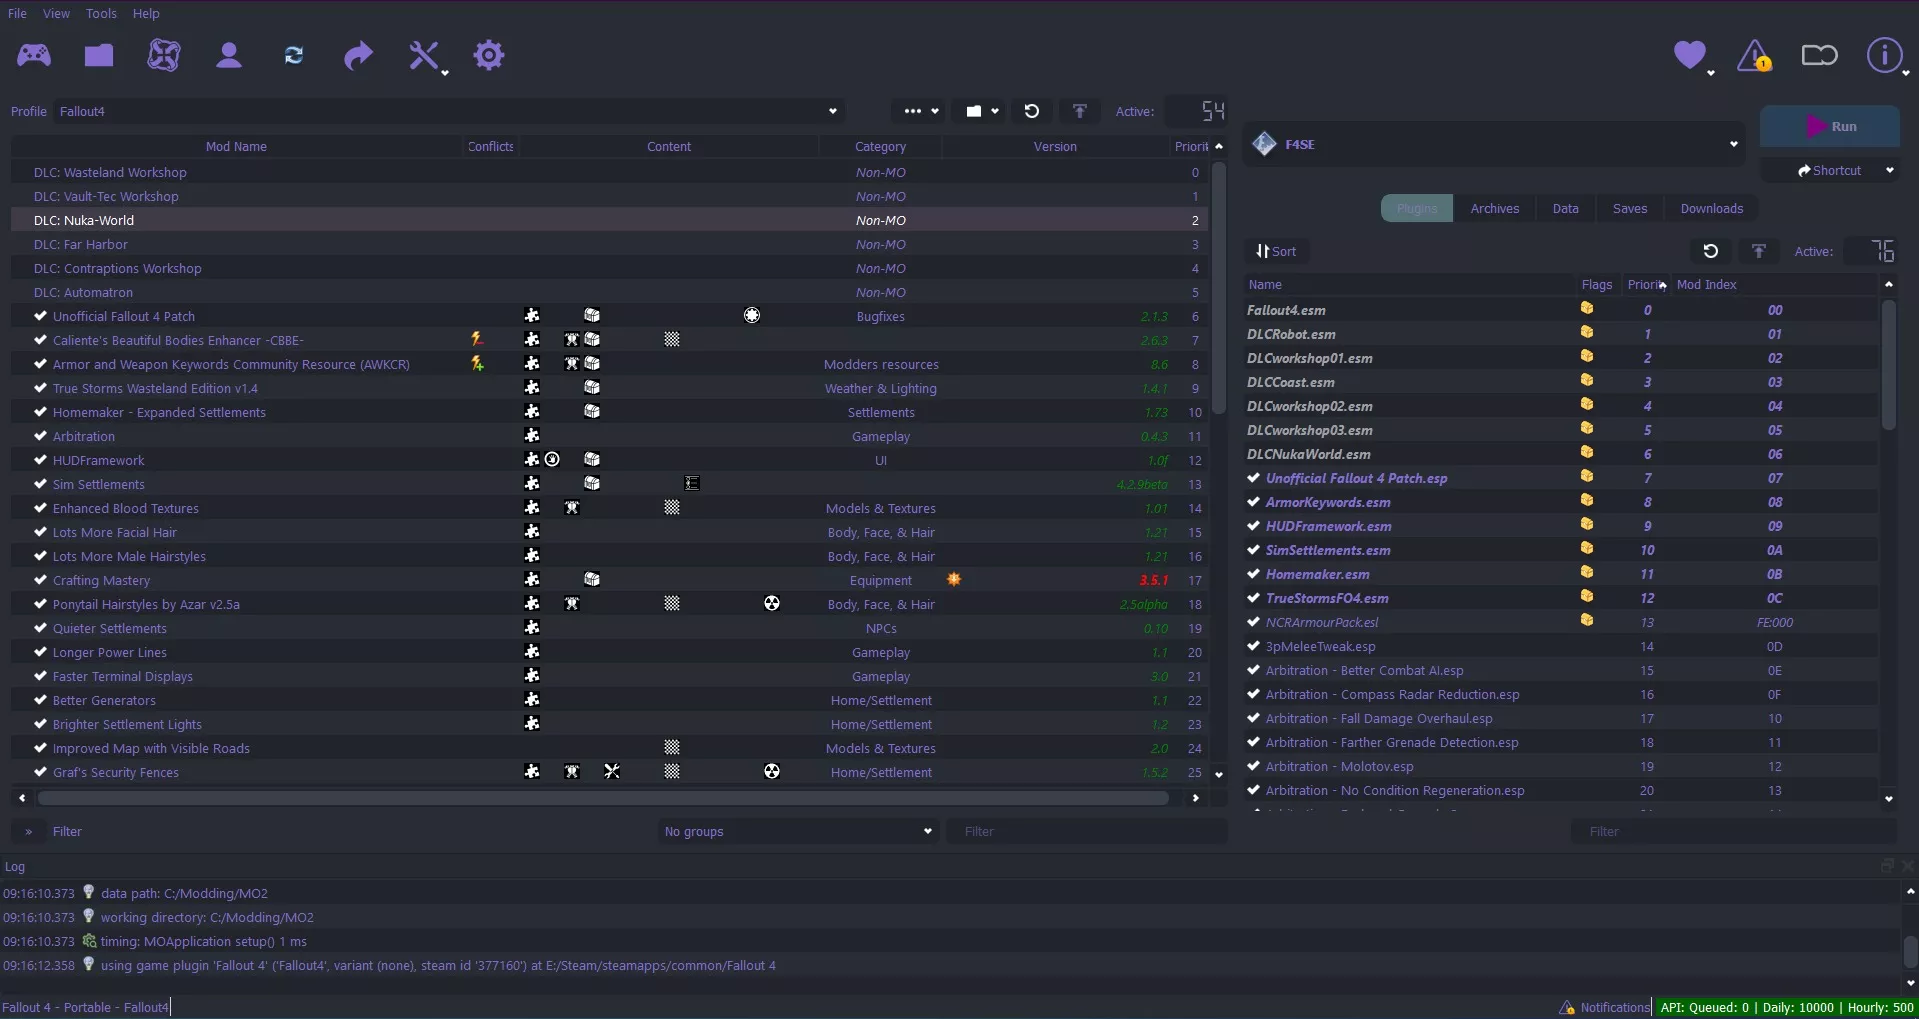
Task: Click the Fallout4.esm flag icon
Action: (x=1587, y=308)
